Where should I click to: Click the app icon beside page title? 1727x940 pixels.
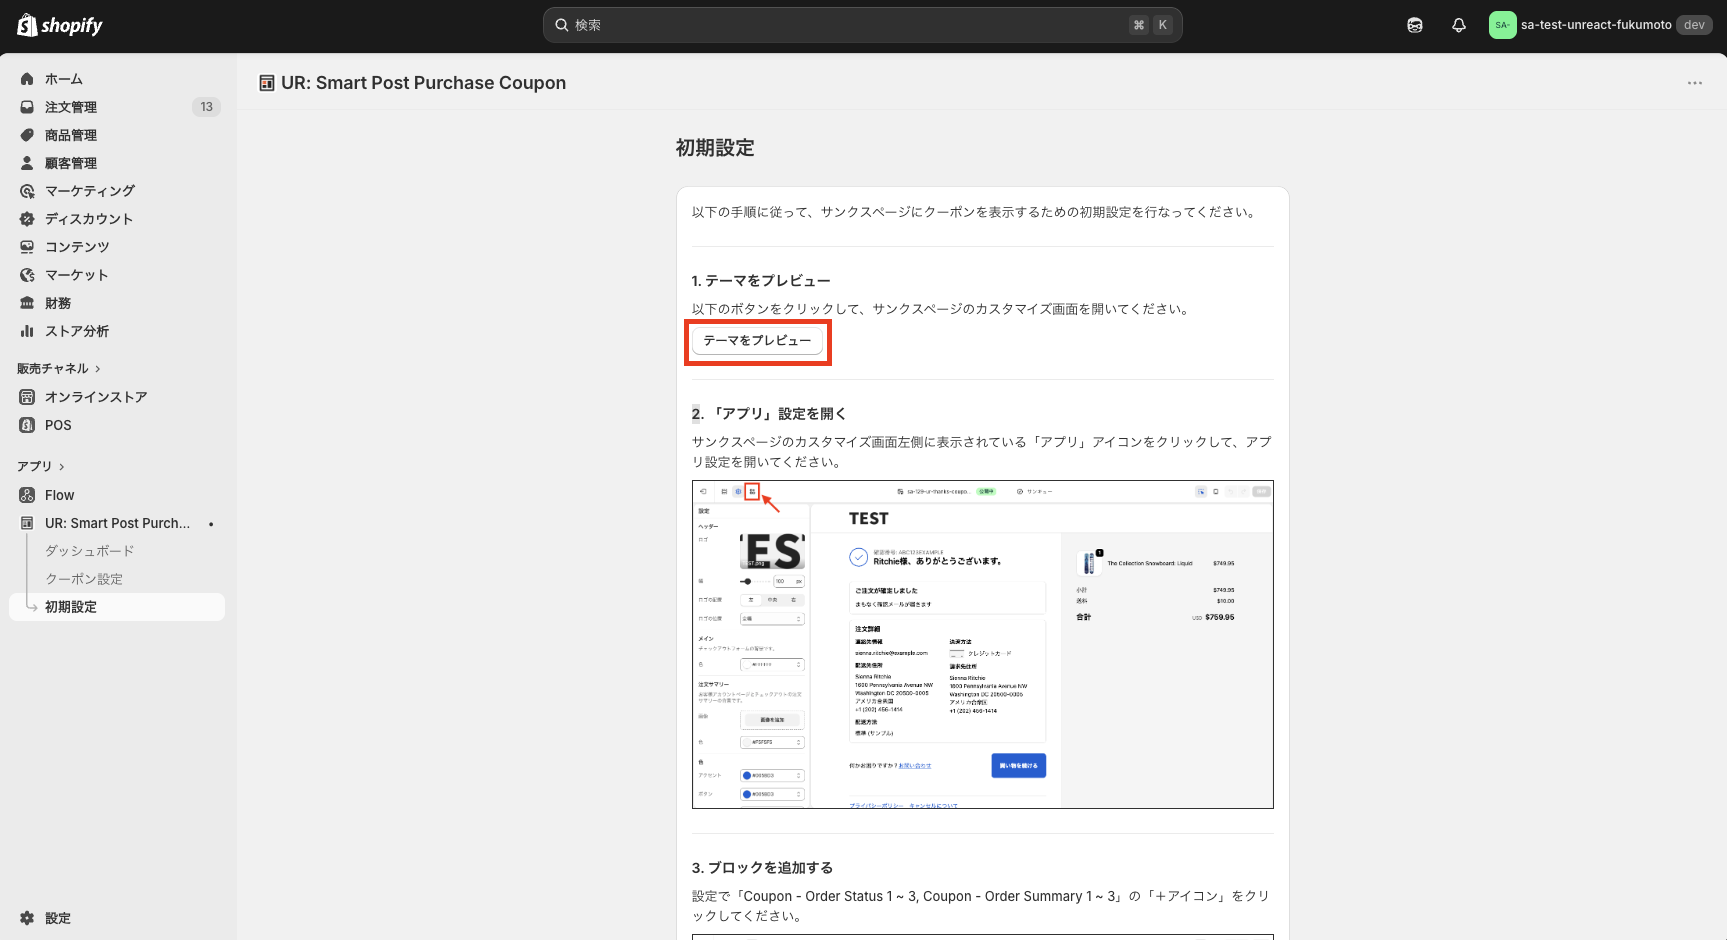coord(267,83)
